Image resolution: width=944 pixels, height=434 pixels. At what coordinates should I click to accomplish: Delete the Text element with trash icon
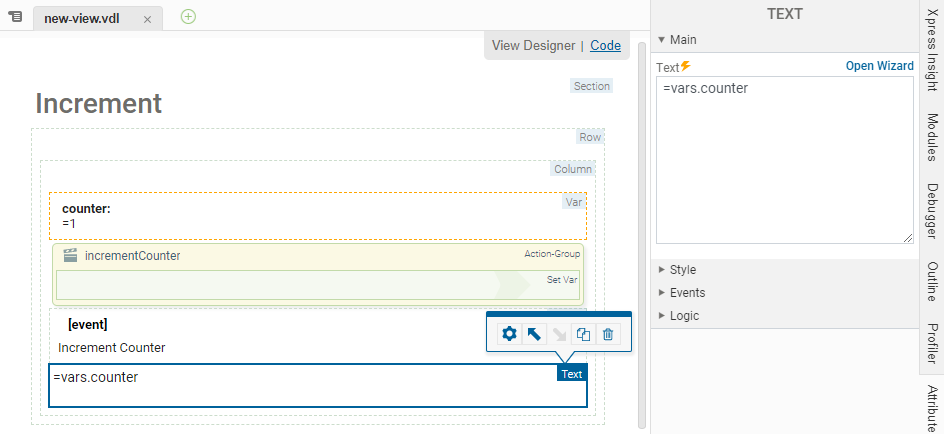tap(608, 334)
